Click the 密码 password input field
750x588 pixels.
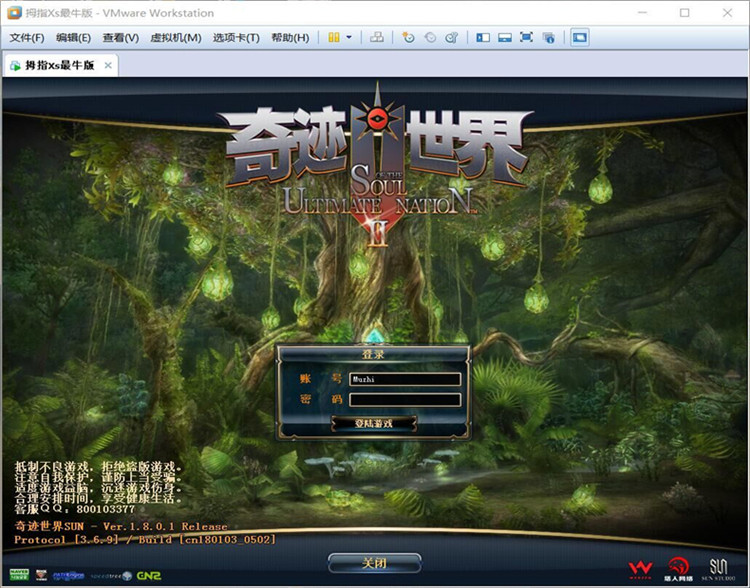tap(405, 399)
